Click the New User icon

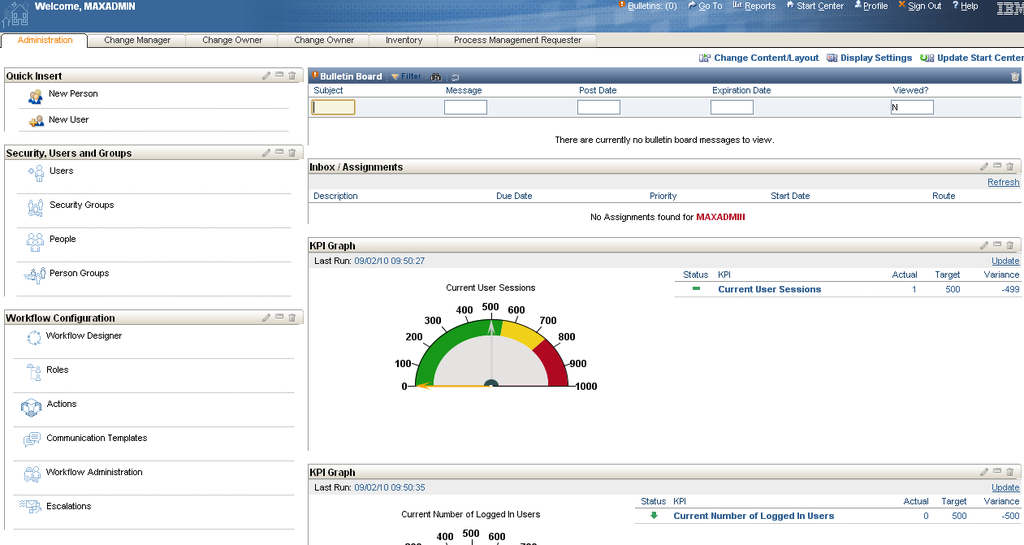pos(36,121)
